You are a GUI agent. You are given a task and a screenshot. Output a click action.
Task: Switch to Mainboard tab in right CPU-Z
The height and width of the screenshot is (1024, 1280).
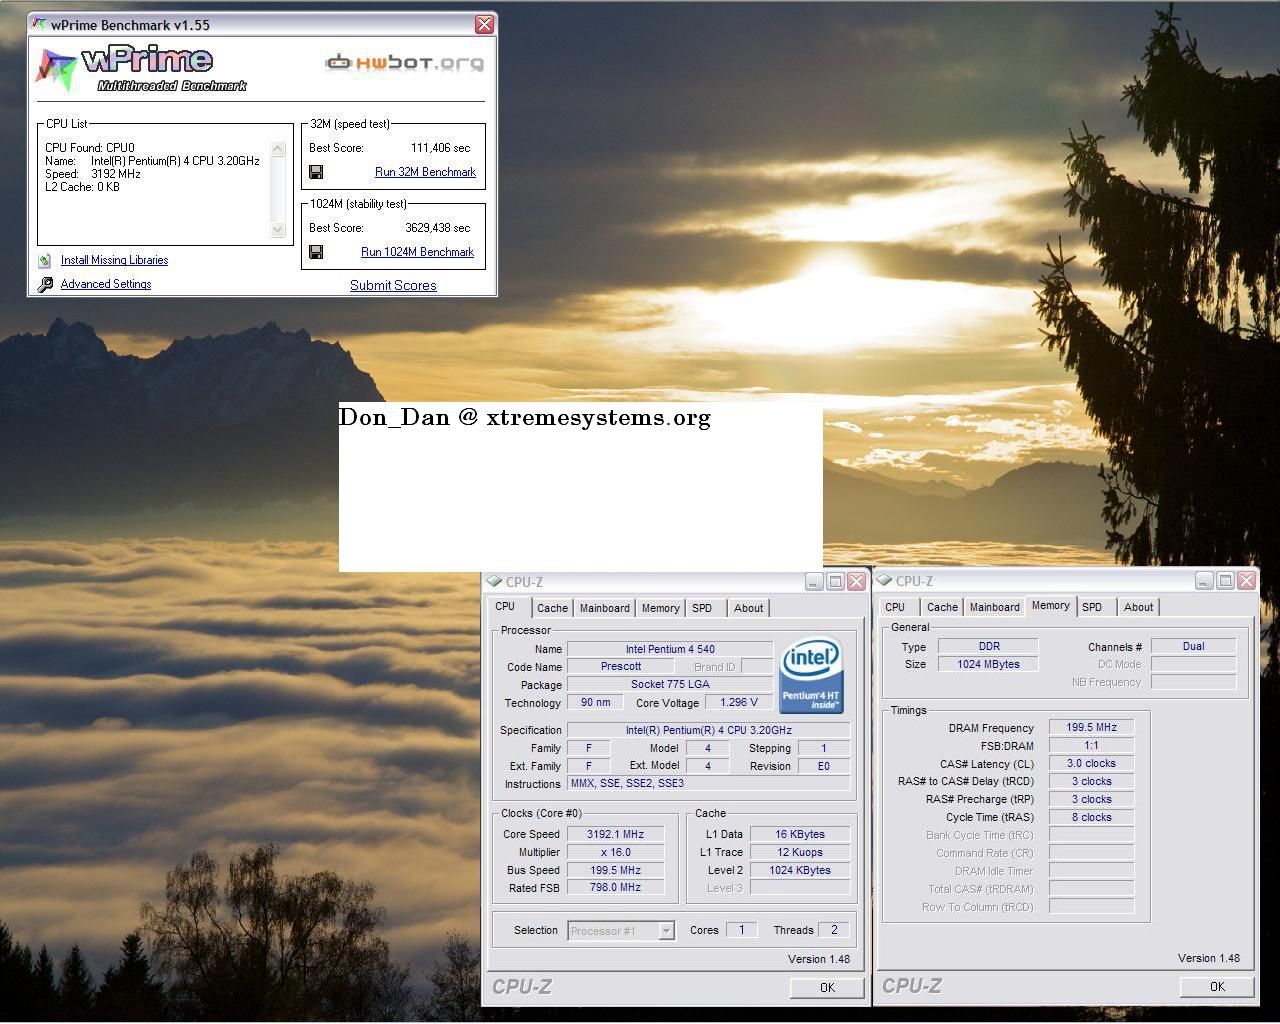tap(995, 607)
